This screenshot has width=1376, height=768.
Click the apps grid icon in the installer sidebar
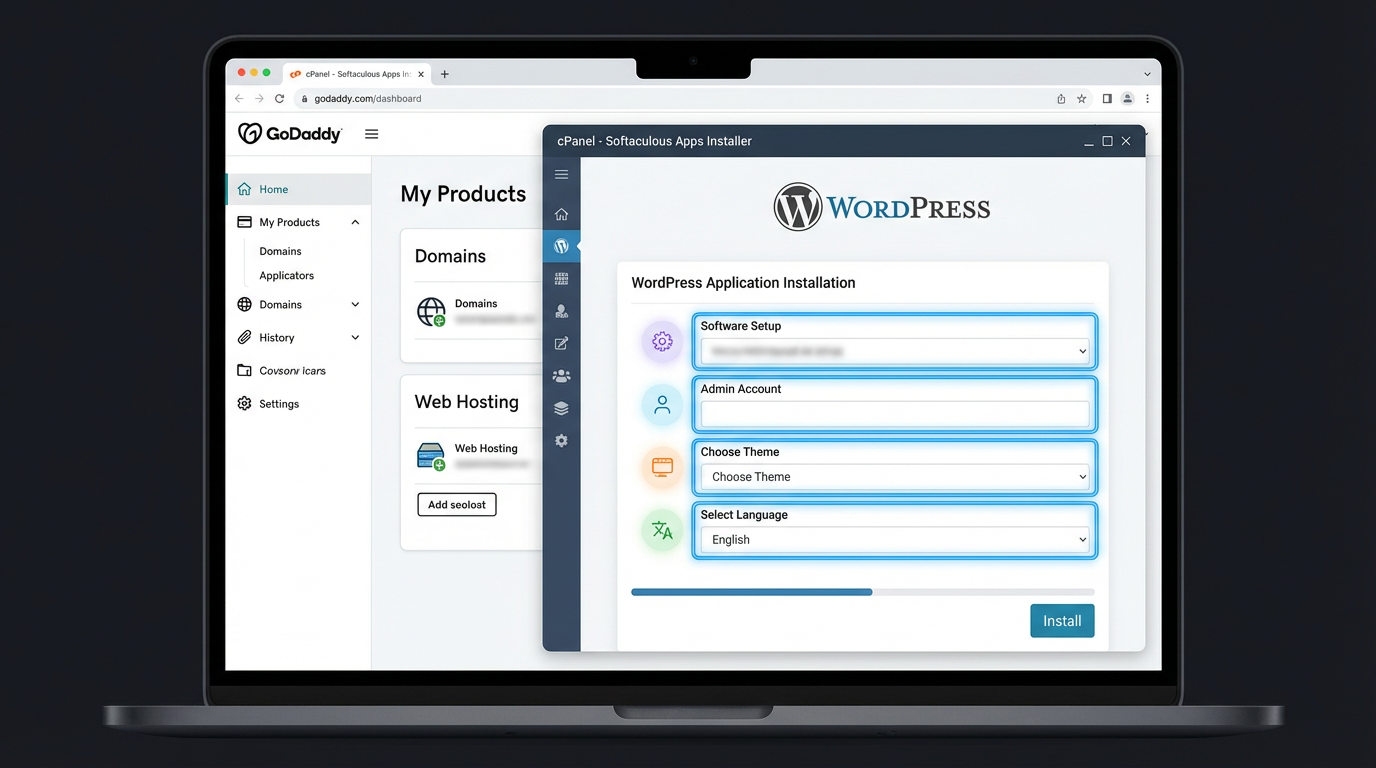[x=561, y=278]
